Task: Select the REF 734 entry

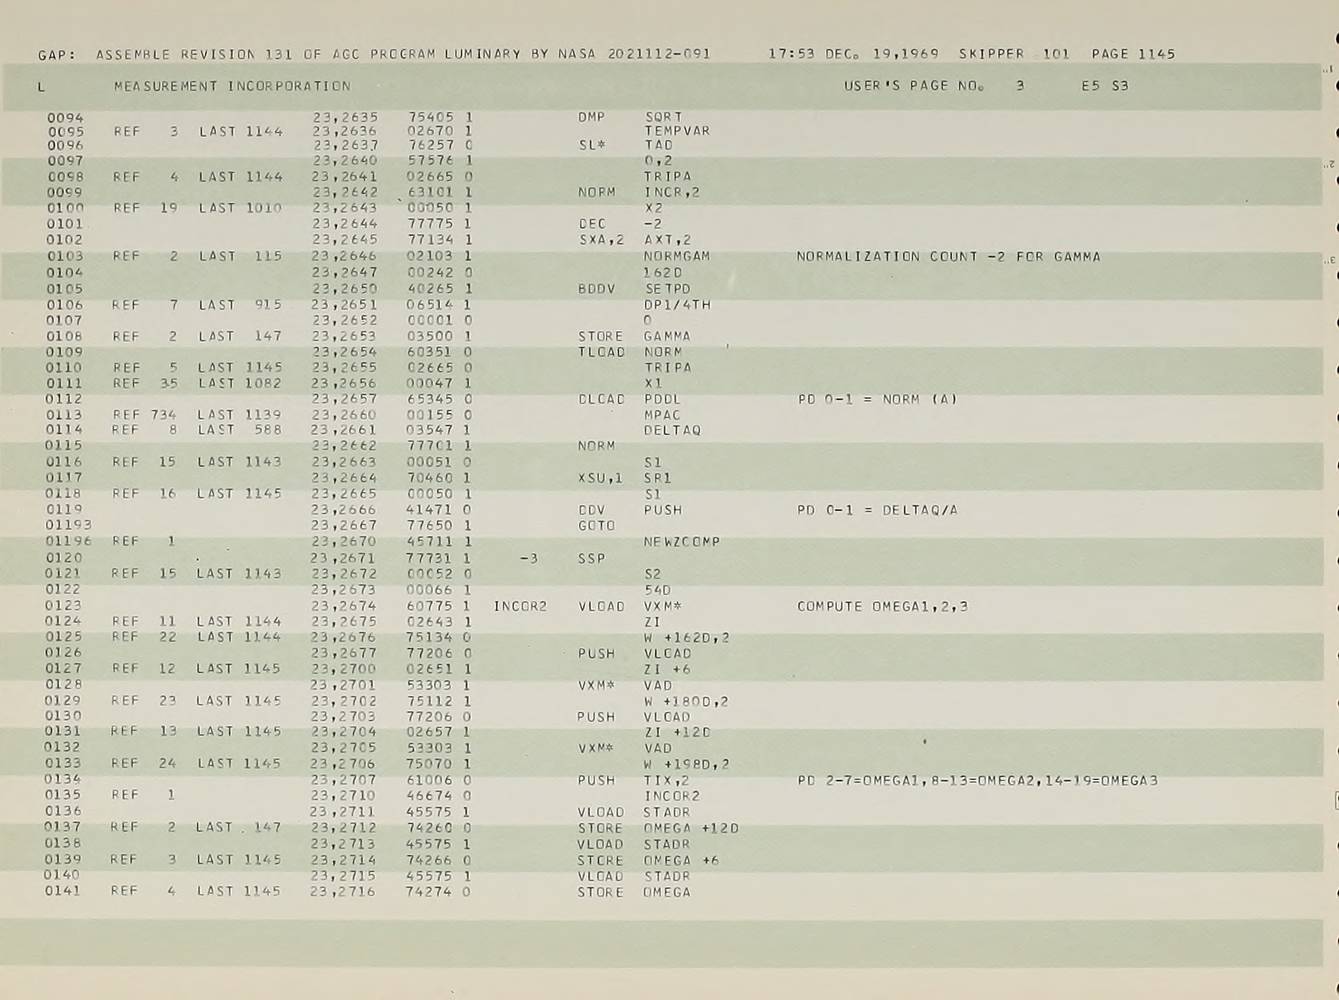Action: pos(144,415)
